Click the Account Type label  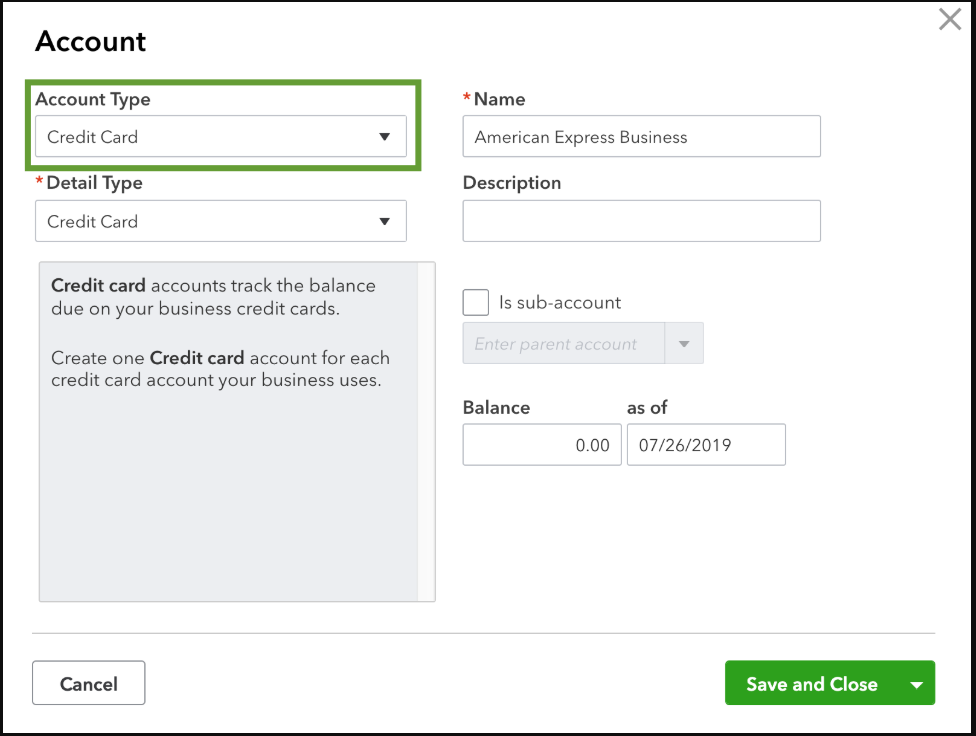[x=93, y=99]
